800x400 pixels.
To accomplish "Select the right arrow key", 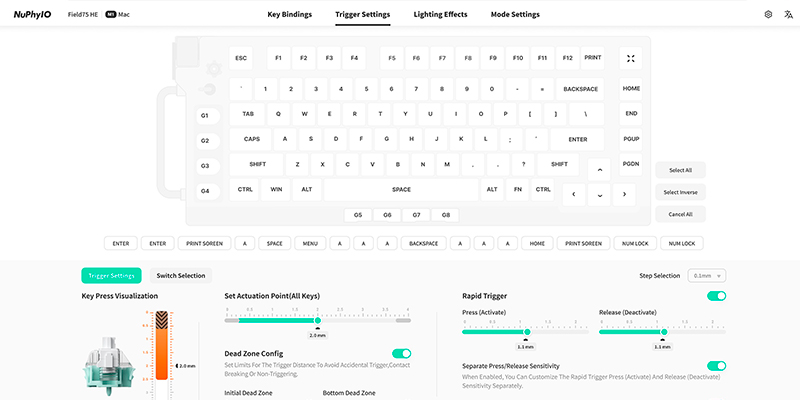I will 624,194.
